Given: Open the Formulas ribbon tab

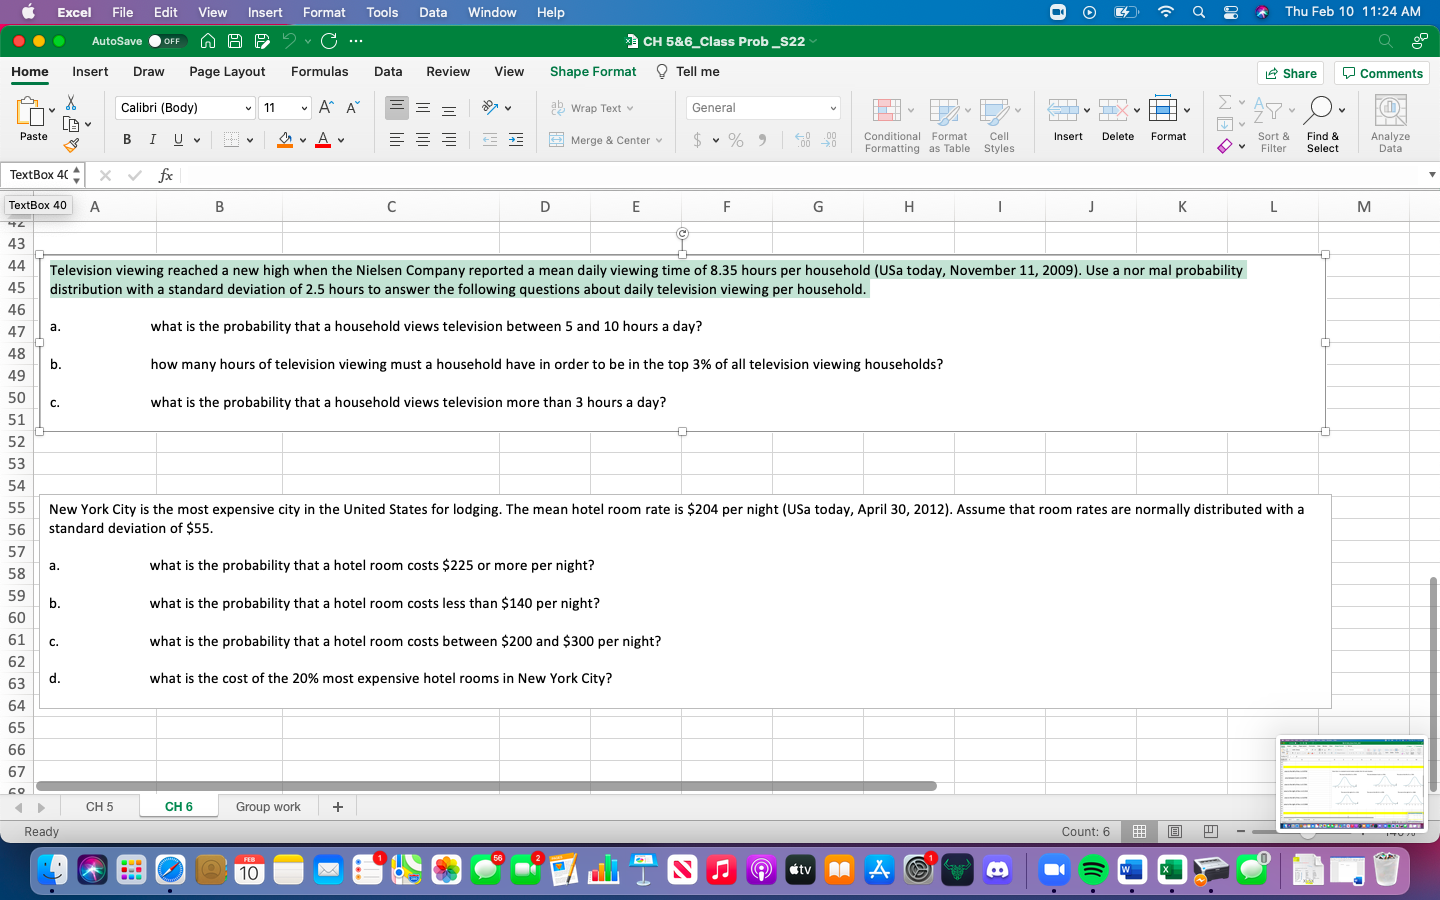Looking at the screenshot, I should coord(319,72).
